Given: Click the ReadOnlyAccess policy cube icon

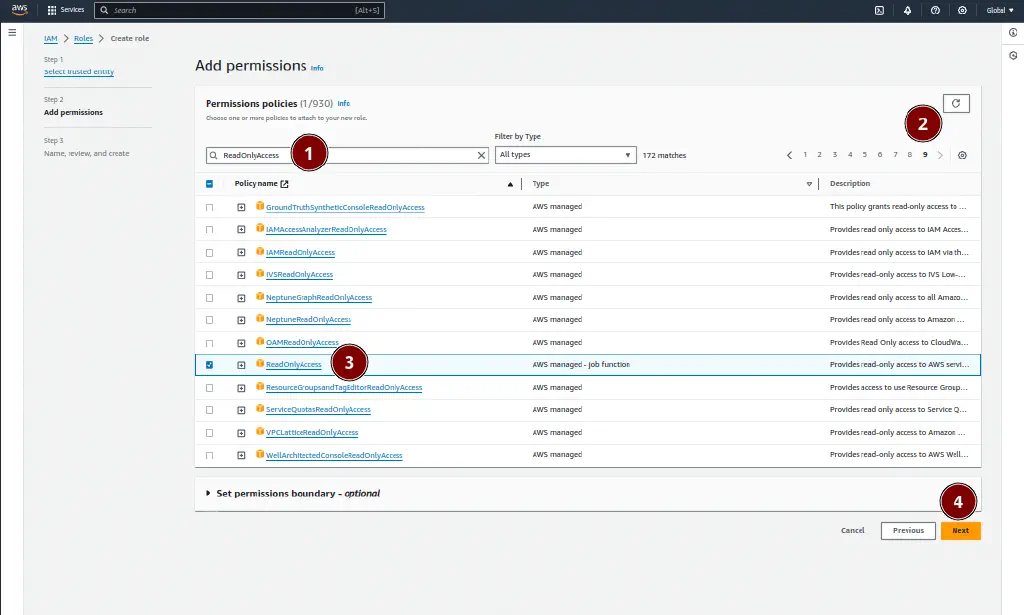Looking at the screenshot, I should pos(260,364).
